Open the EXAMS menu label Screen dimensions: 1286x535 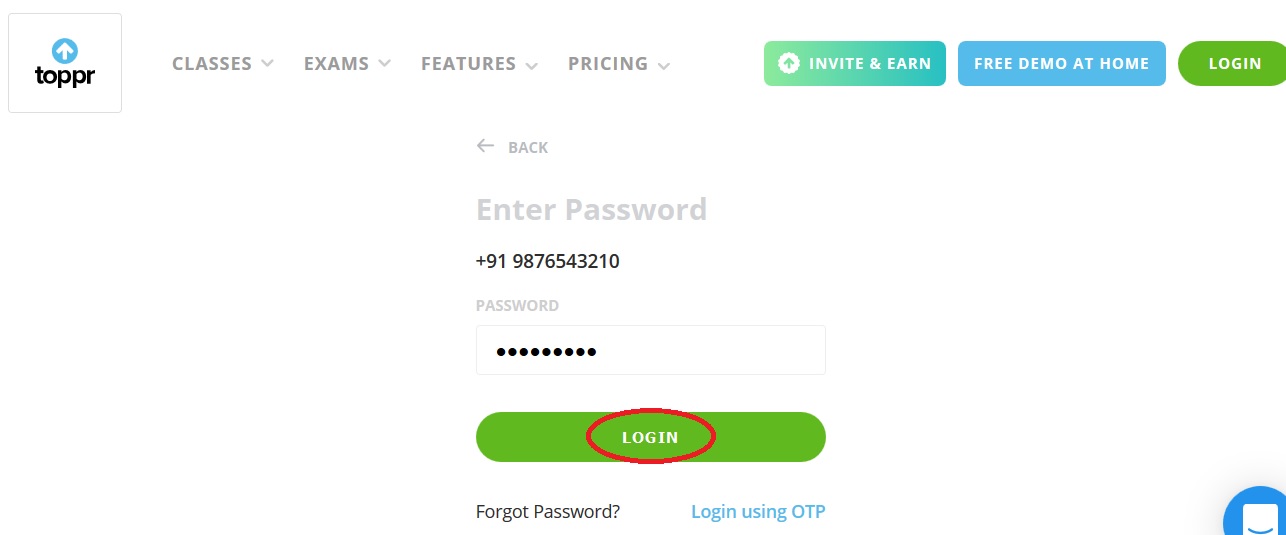click(x=336, y=64)
